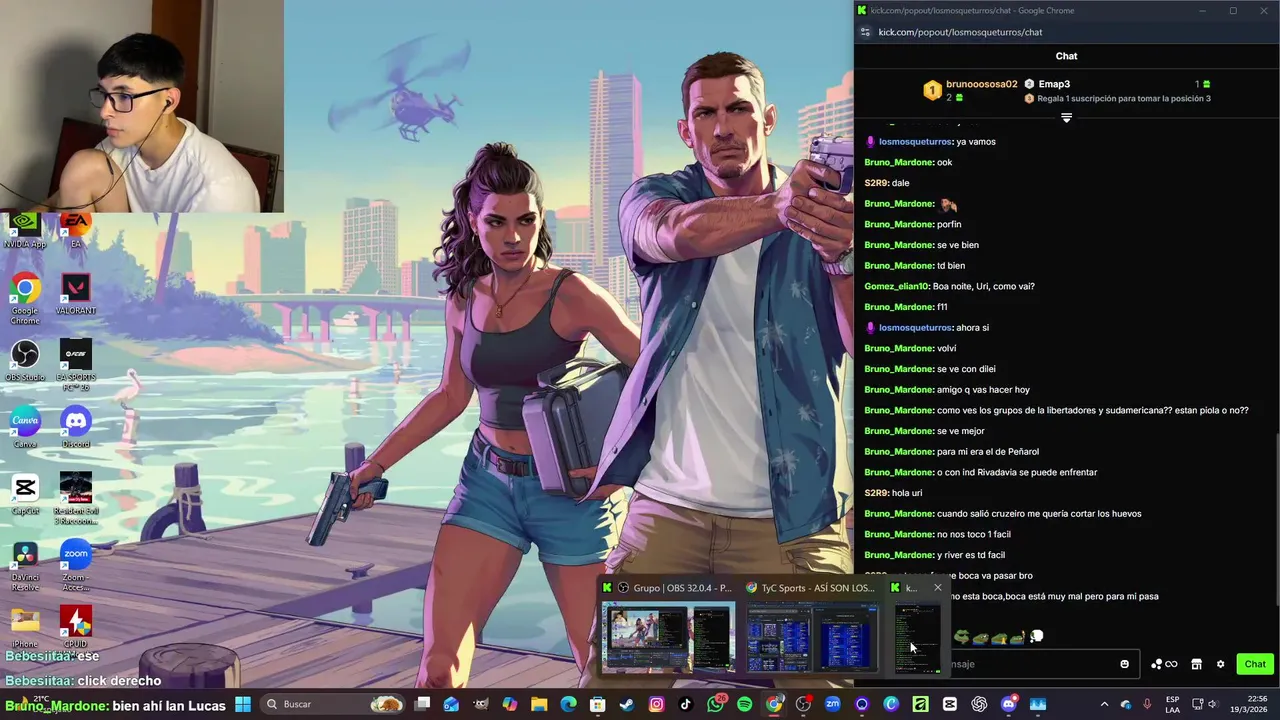
Task: Launch DaVinci Resolve desktop shortcut
Action: click(x=25, y=566)
